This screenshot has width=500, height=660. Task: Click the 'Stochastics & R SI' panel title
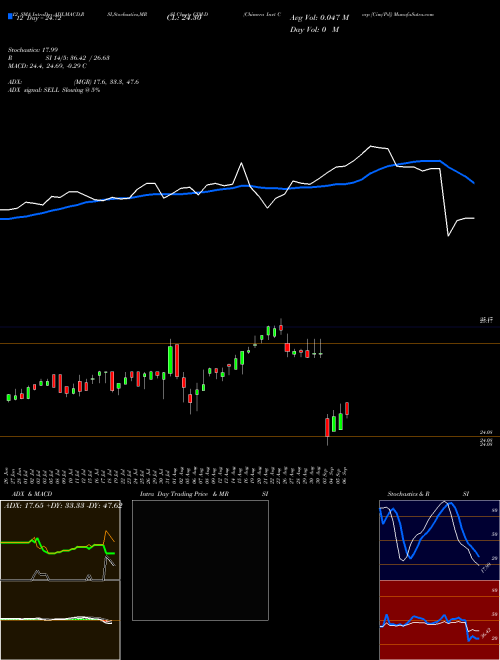point(428,494)
